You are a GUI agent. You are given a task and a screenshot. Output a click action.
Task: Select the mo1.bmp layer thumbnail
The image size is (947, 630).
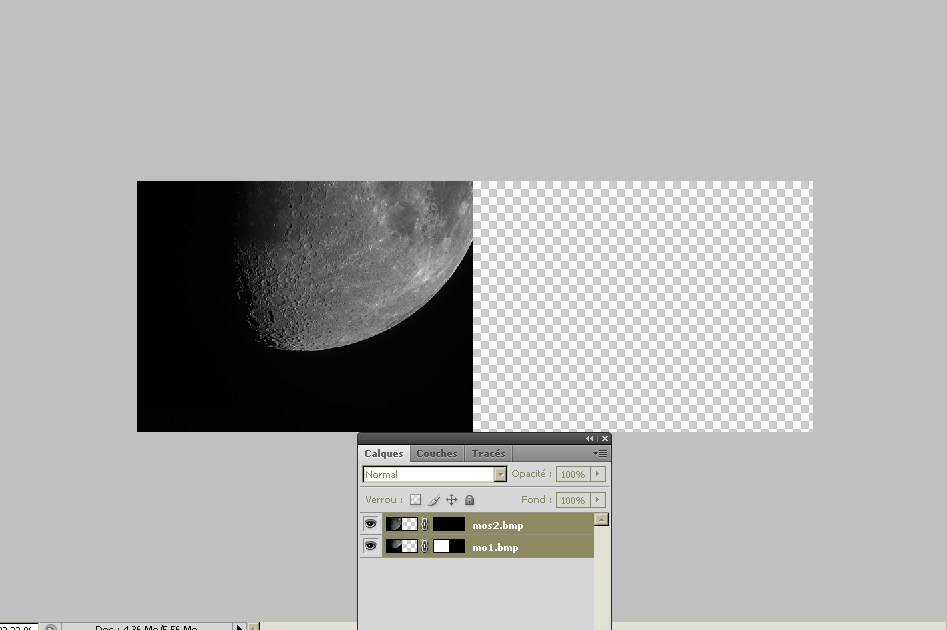402,546
